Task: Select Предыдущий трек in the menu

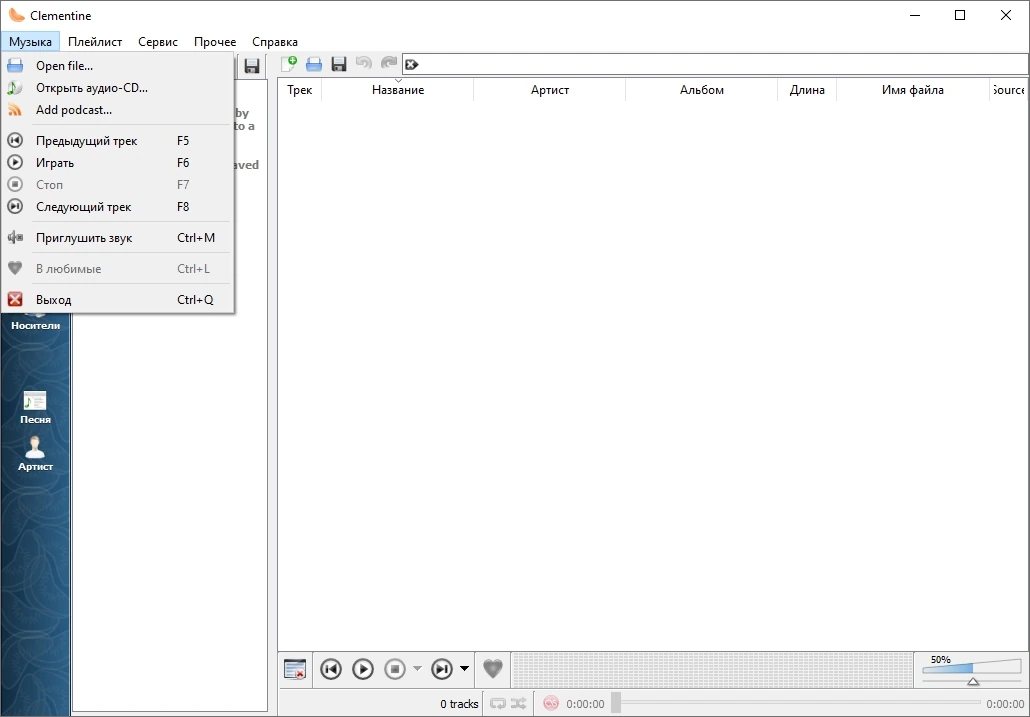Action: click(118, 141)
